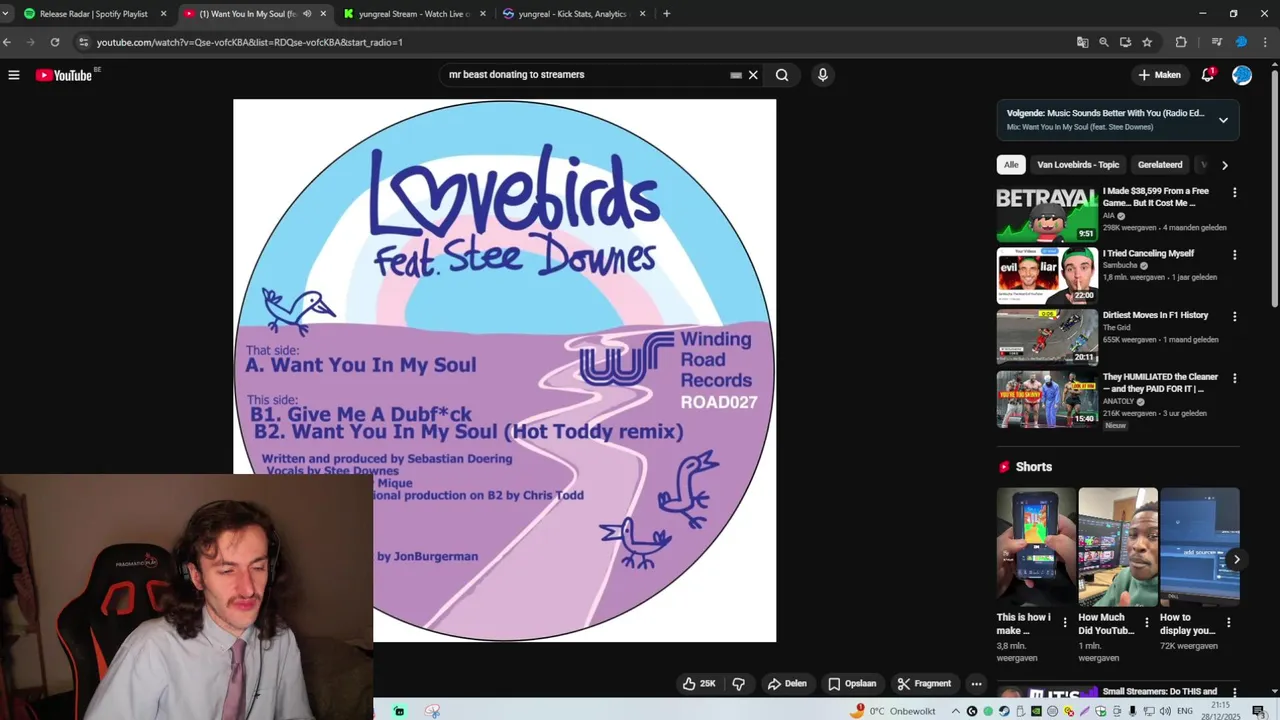Reload the page in browser

[55, 42]
